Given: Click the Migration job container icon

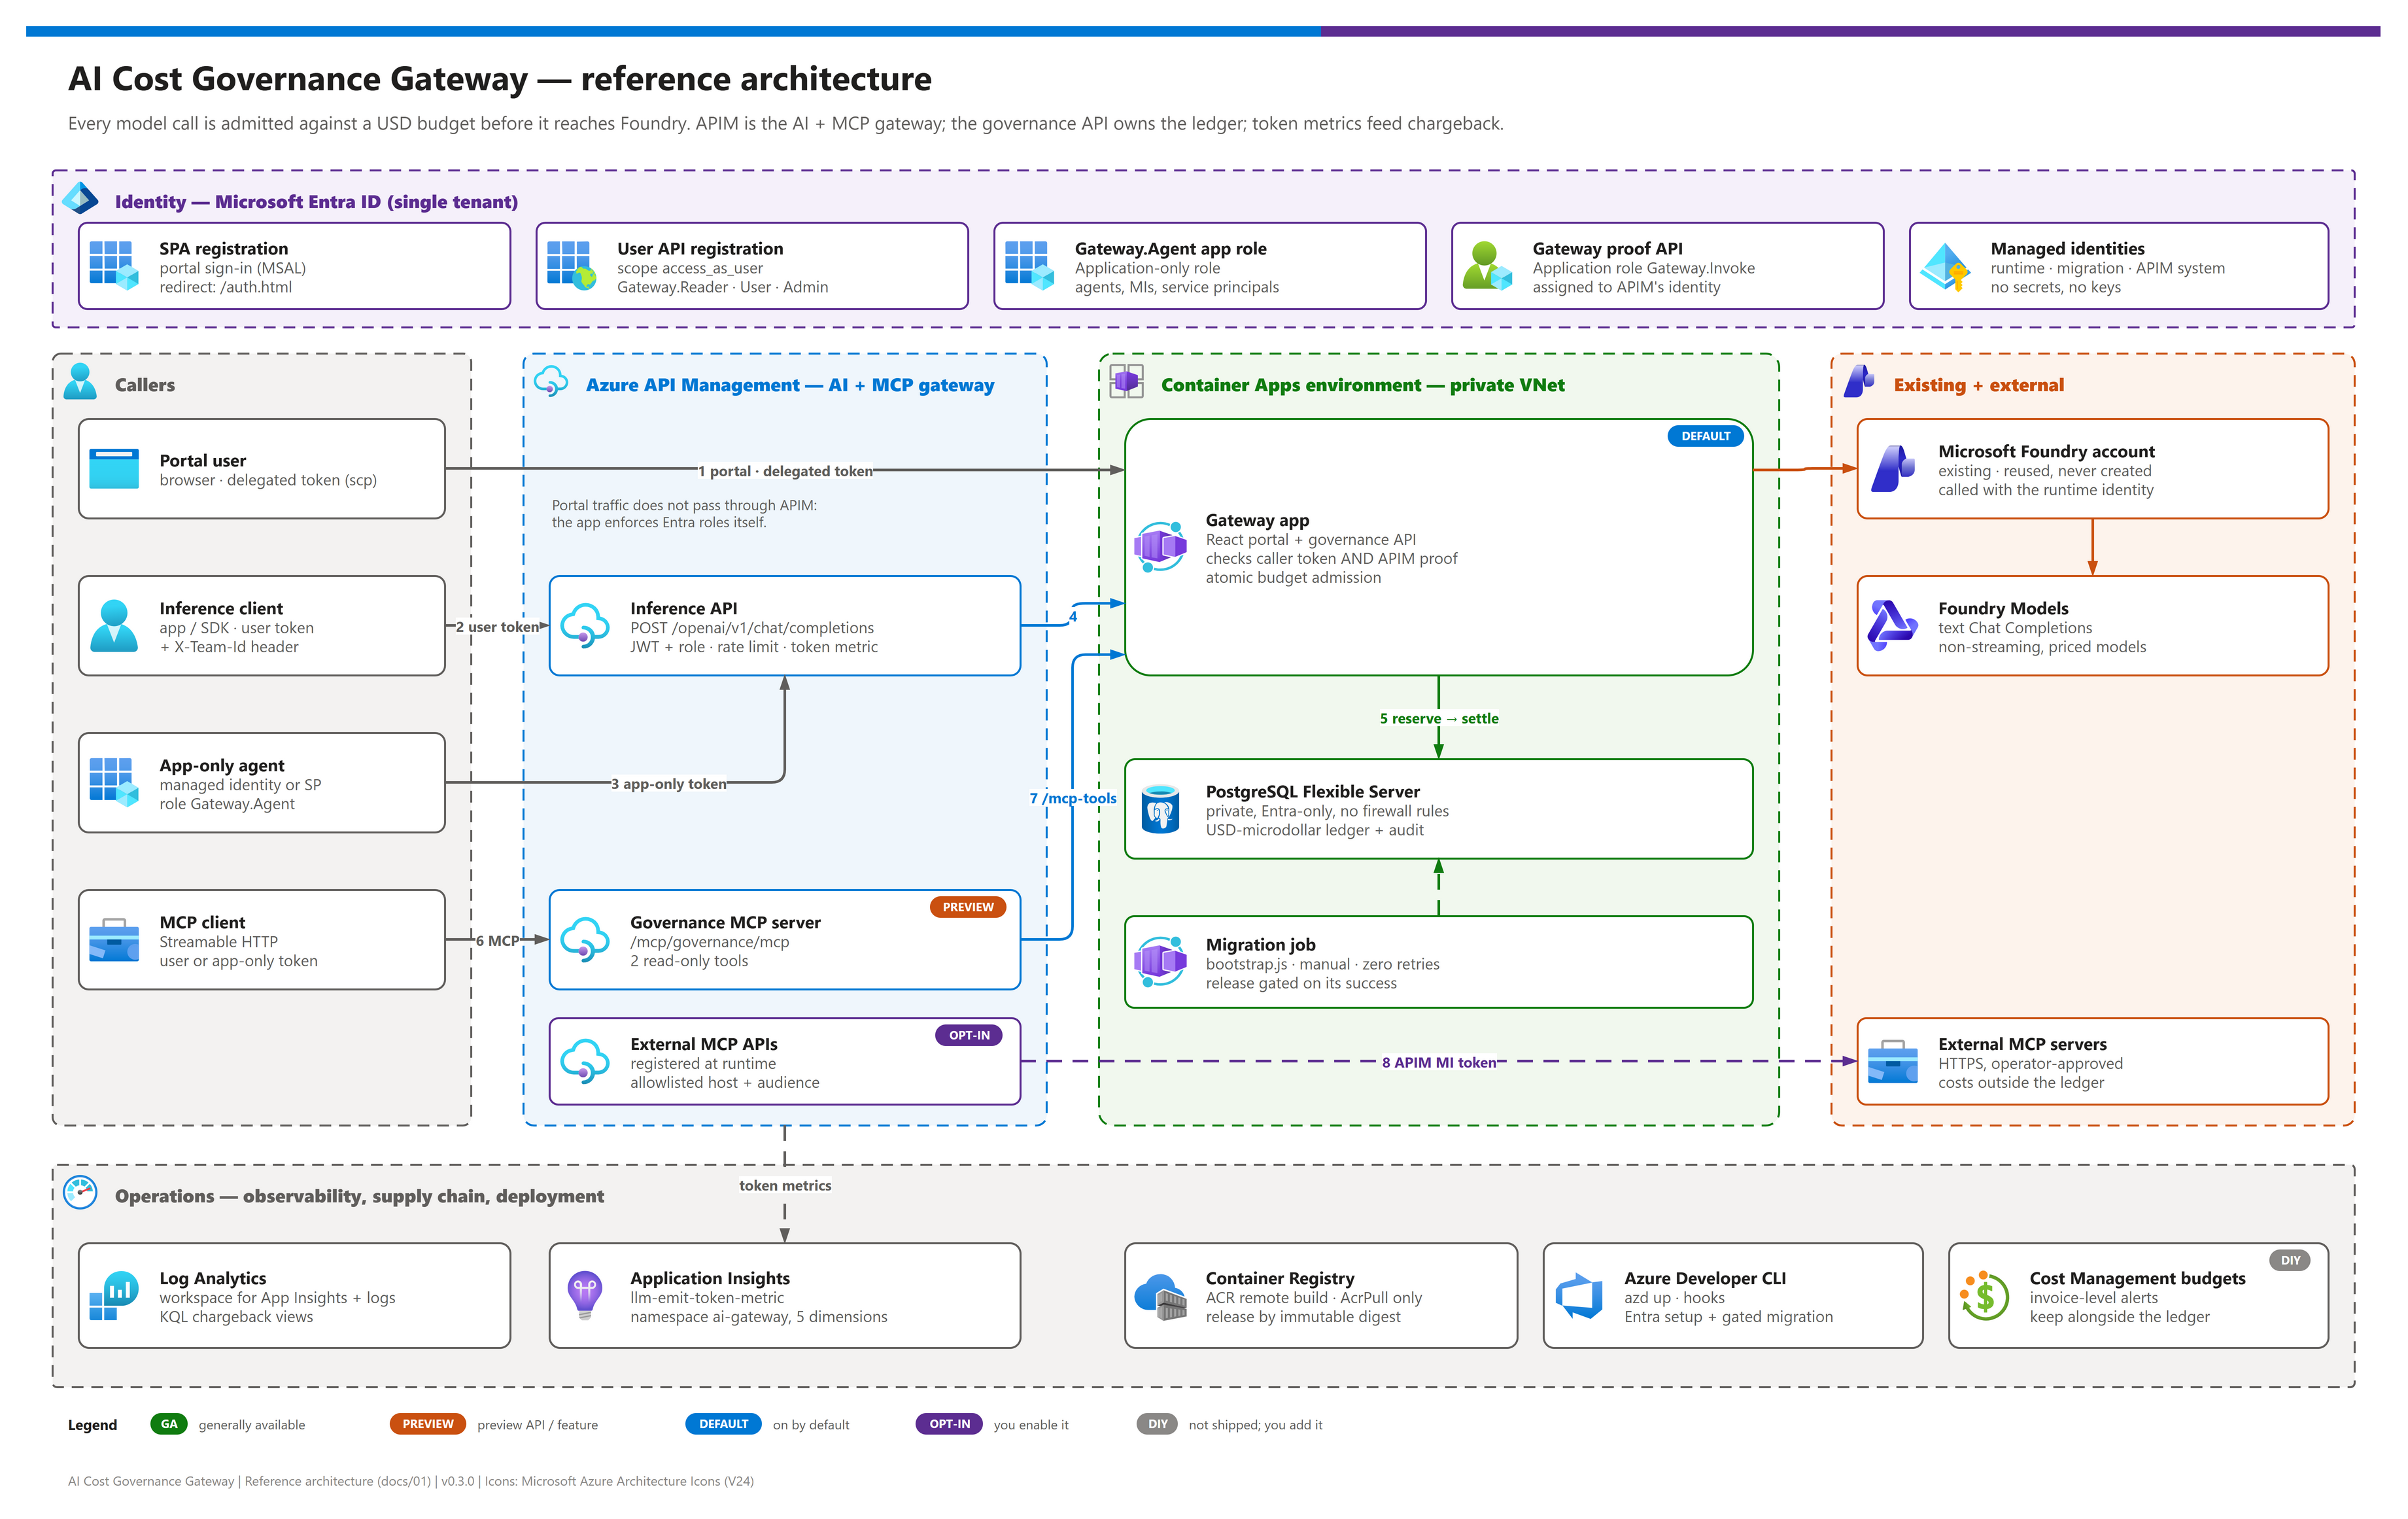Looking at the screenshot, I should pyautogui.click(x=1160, y=961).
